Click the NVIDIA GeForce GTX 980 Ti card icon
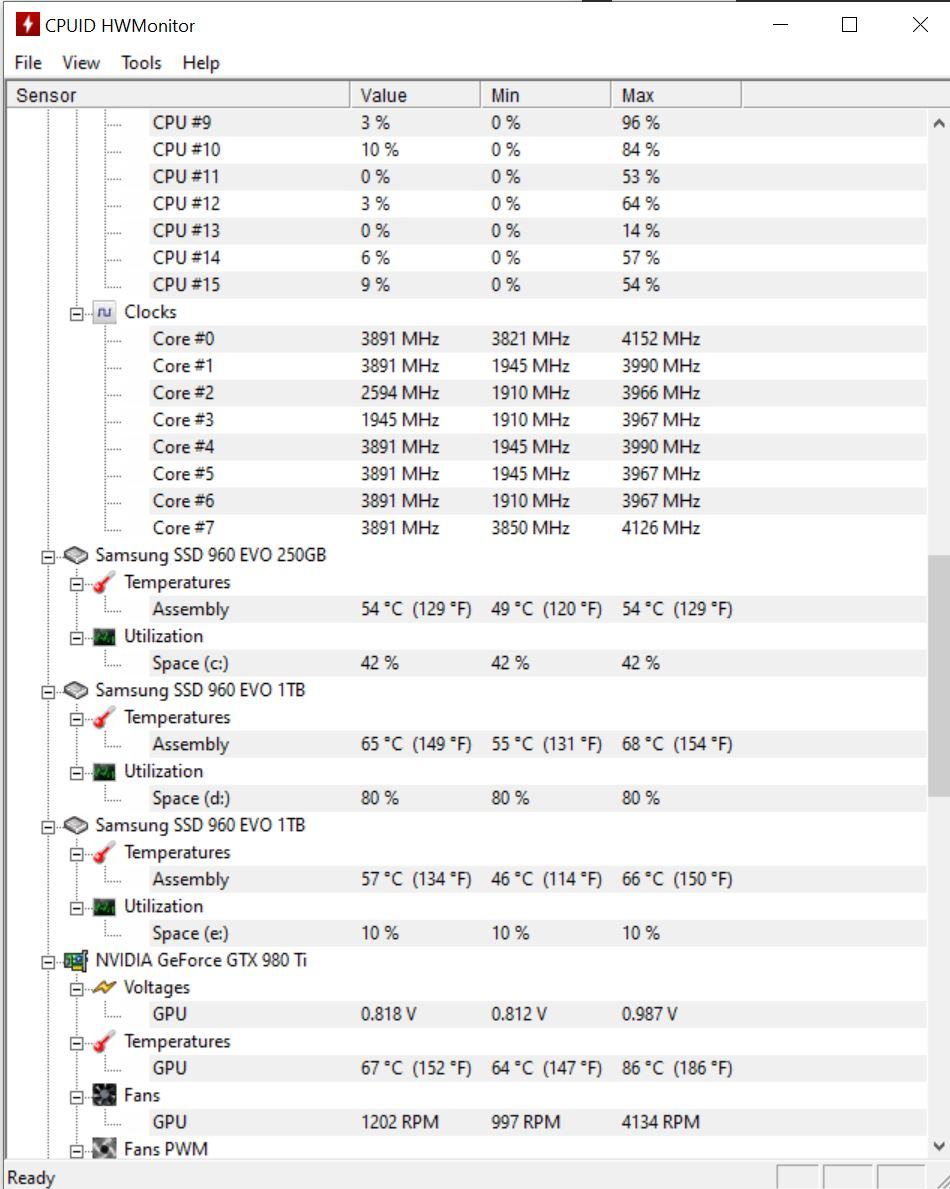The width and height of the screenshot is (950, 1189). click(x=75, y=961)
